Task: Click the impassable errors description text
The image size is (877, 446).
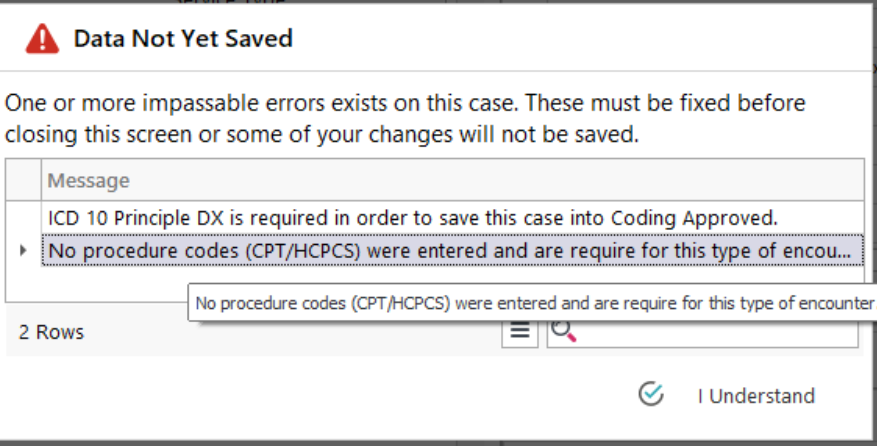Action: [405, 119]
